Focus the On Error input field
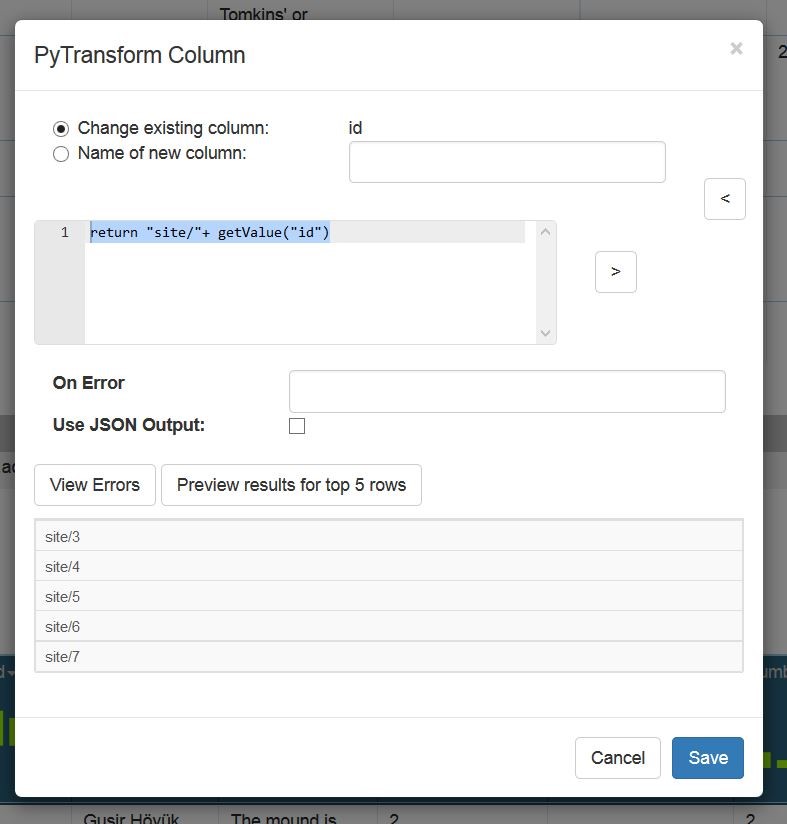 pyautogui.click(x=507, y=392)
